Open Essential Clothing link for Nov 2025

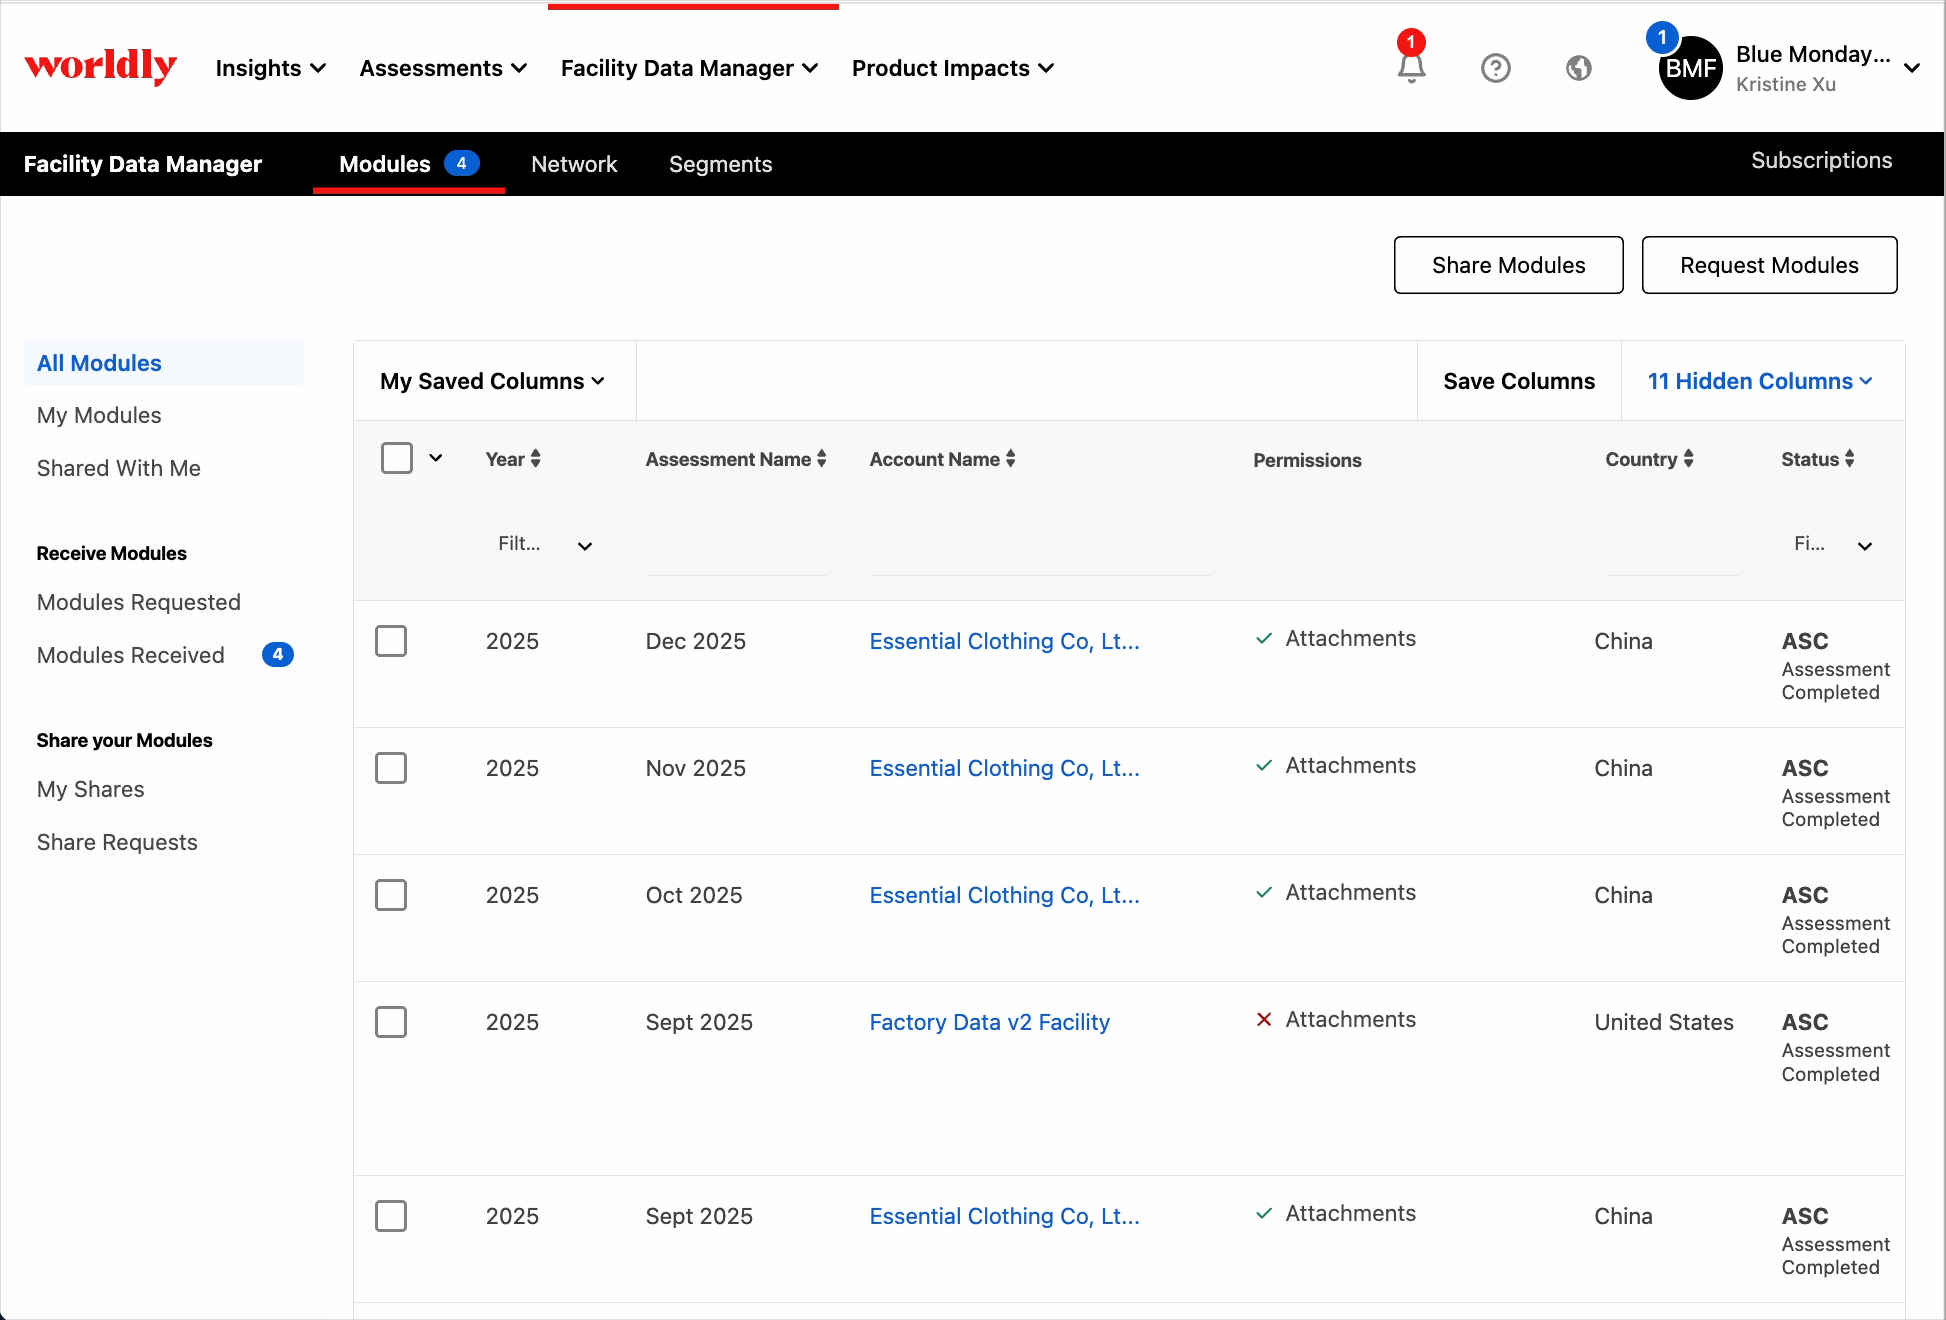[1004, 768]
